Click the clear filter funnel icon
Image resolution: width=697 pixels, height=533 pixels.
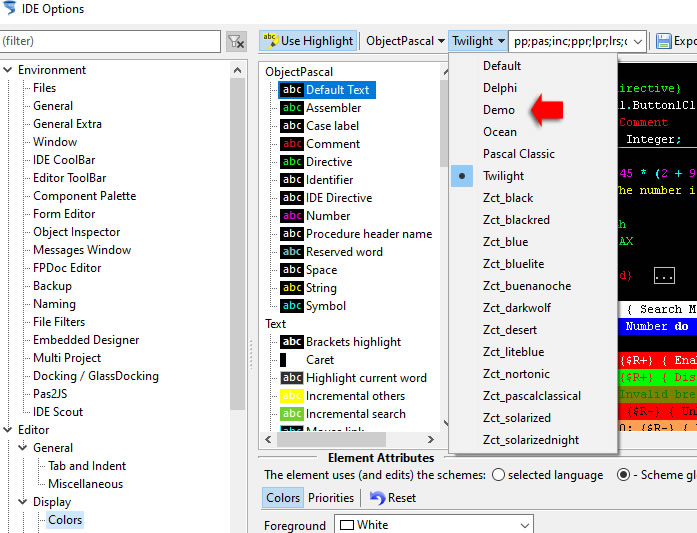coord(236,41)
